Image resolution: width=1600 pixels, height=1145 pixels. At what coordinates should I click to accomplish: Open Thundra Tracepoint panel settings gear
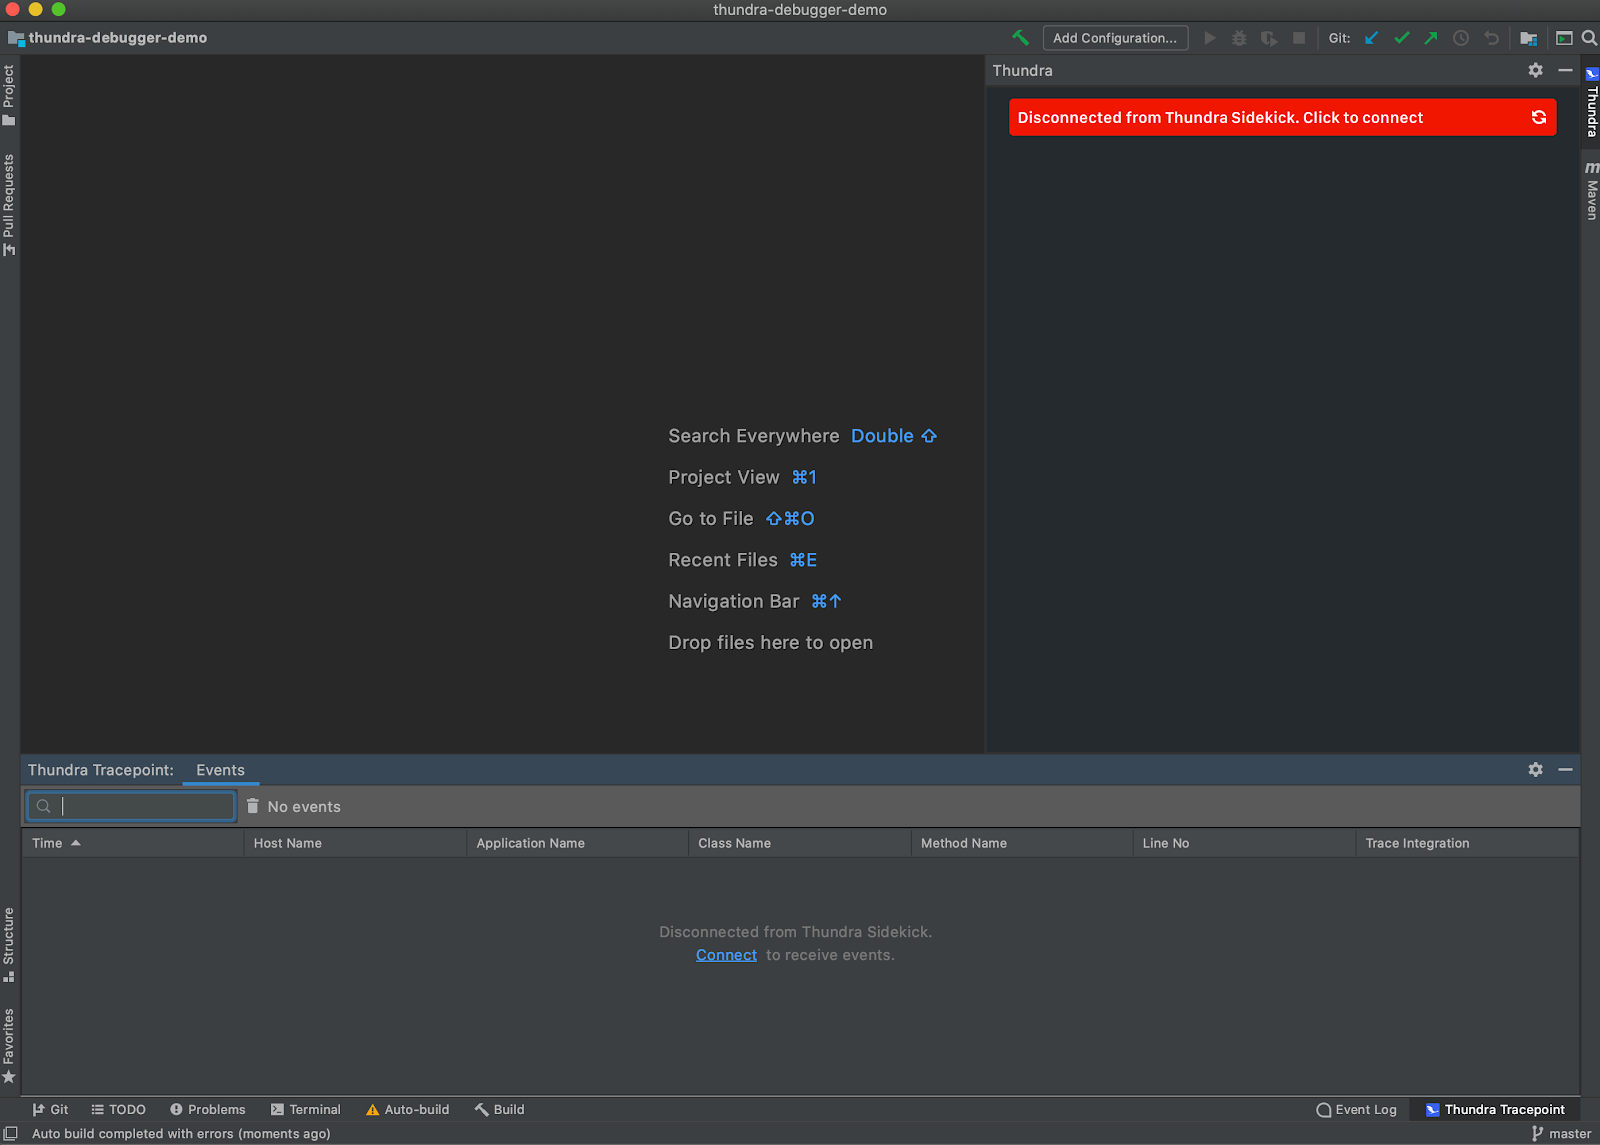[1536, 769]
